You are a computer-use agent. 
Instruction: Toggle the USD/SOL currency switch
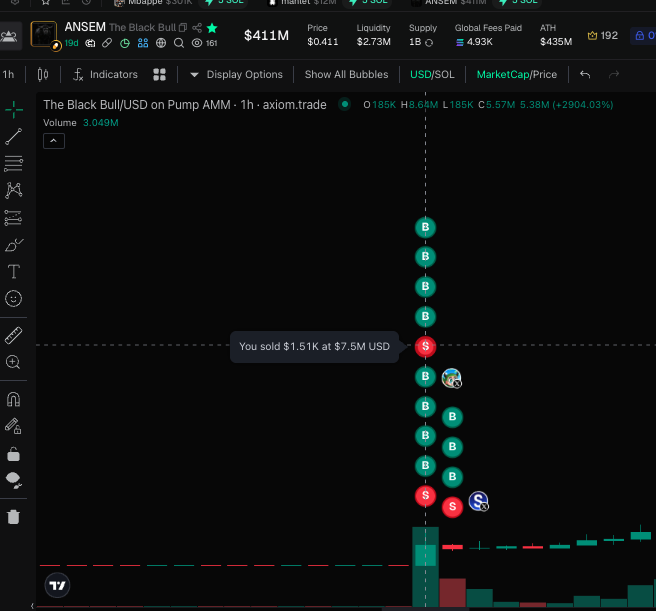point(432,74)
